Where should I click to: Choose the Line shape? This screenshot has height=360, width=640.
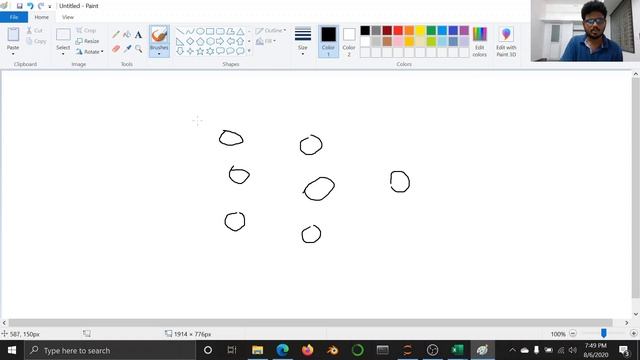pyautogui.click(x=180, y=31)
